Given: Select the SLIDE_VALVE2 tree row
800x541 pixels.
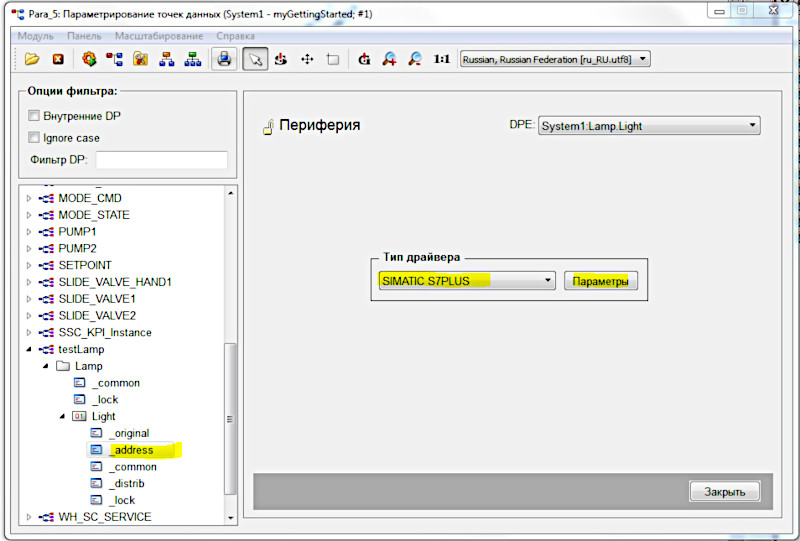Looking at the screenshot, I should [x=97, y=315].
